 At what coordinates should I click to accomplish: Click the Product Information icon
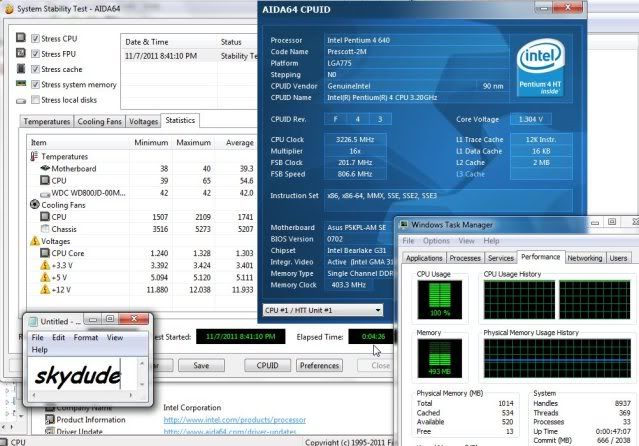tap(50, 419)
